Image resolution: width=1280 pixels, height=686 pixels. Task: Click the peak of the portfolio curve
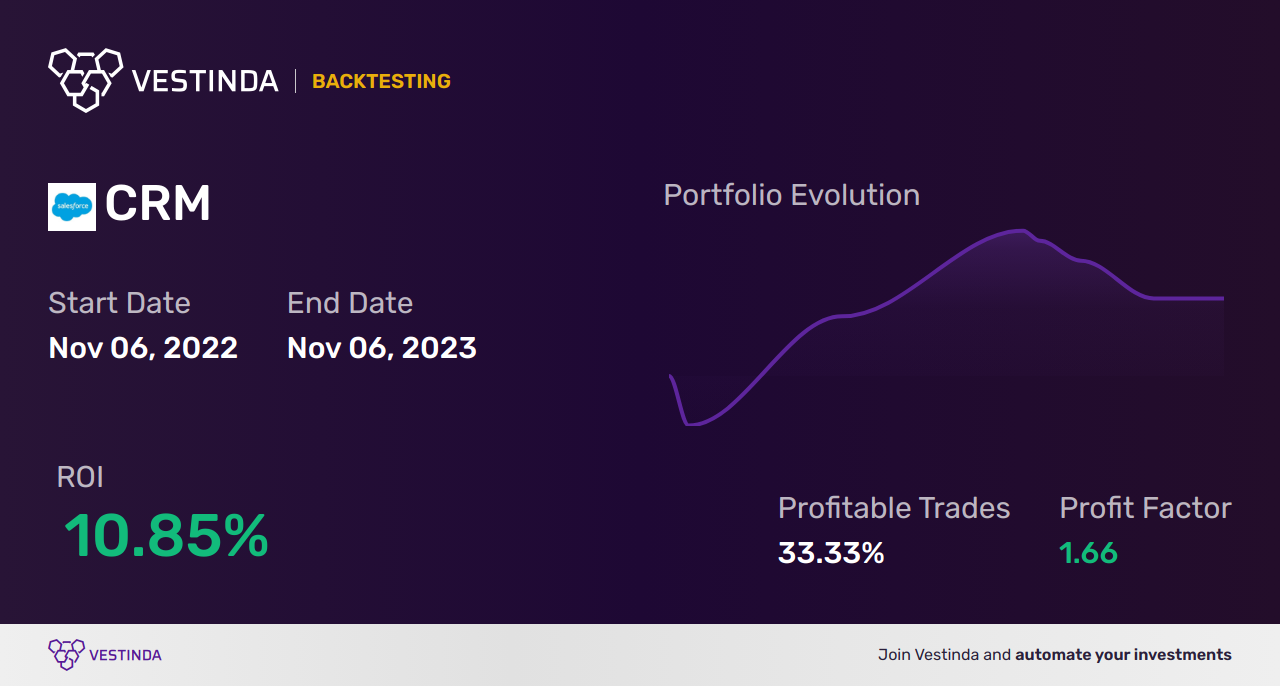(1020, 231)
